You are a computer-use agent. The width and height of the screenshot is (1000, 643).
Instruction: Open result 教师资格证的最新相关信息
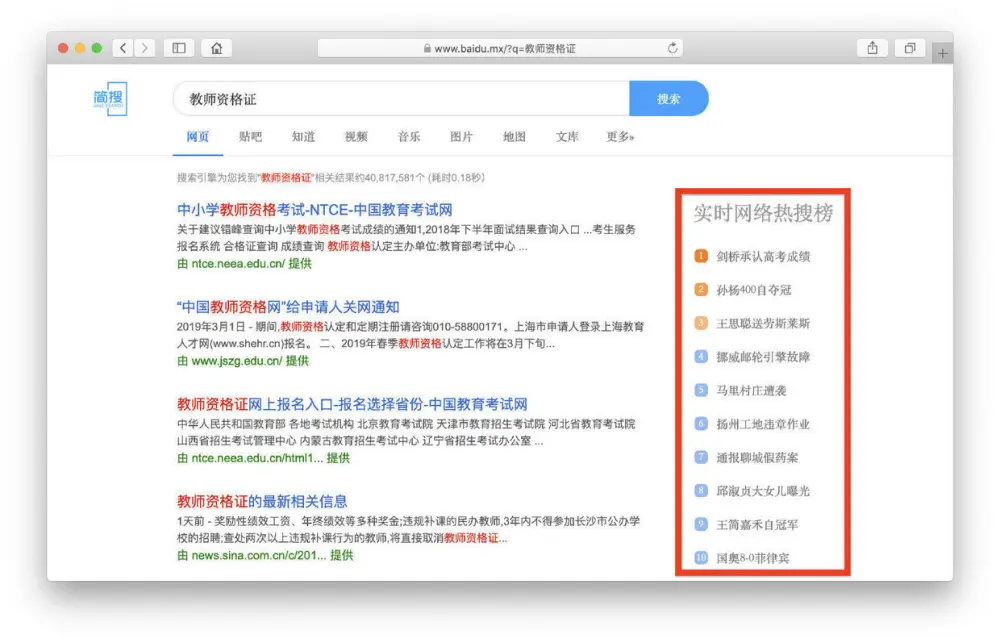click(262, 501)
